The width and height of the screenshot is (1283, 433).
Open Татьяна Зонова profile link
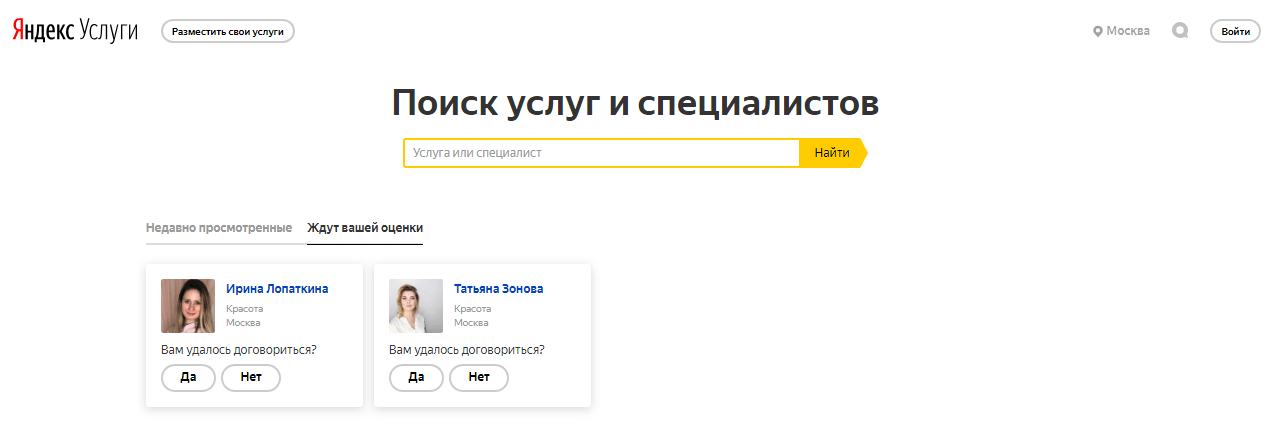pyautogui.click(x=498, y=289)
